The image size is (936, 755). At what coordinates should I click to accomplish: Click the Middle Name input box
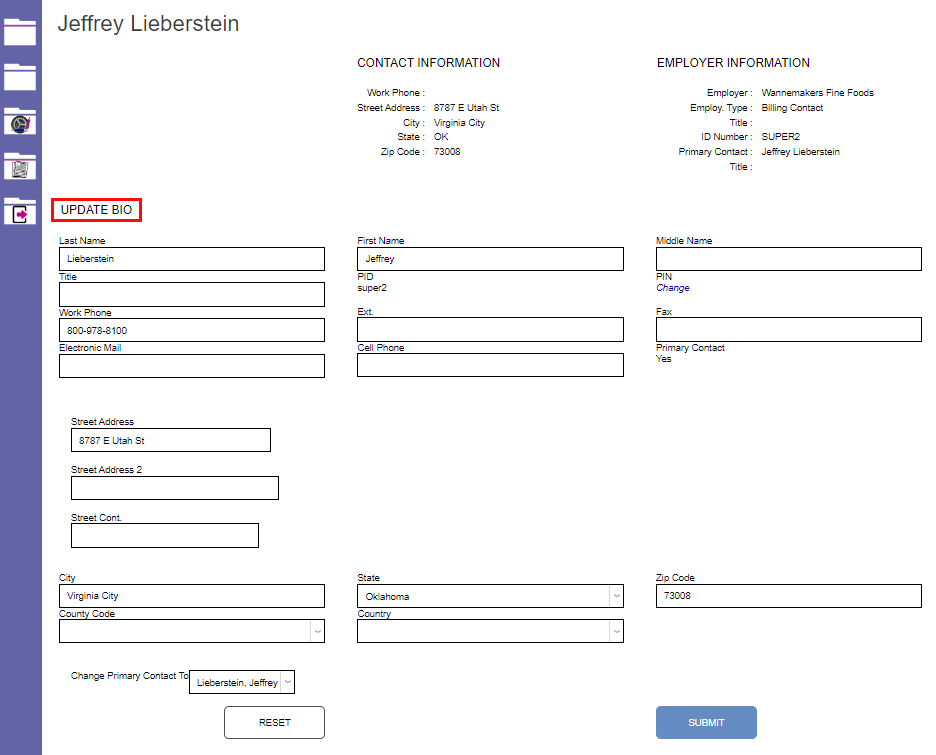pyautogui.click(x=788, y=259)
